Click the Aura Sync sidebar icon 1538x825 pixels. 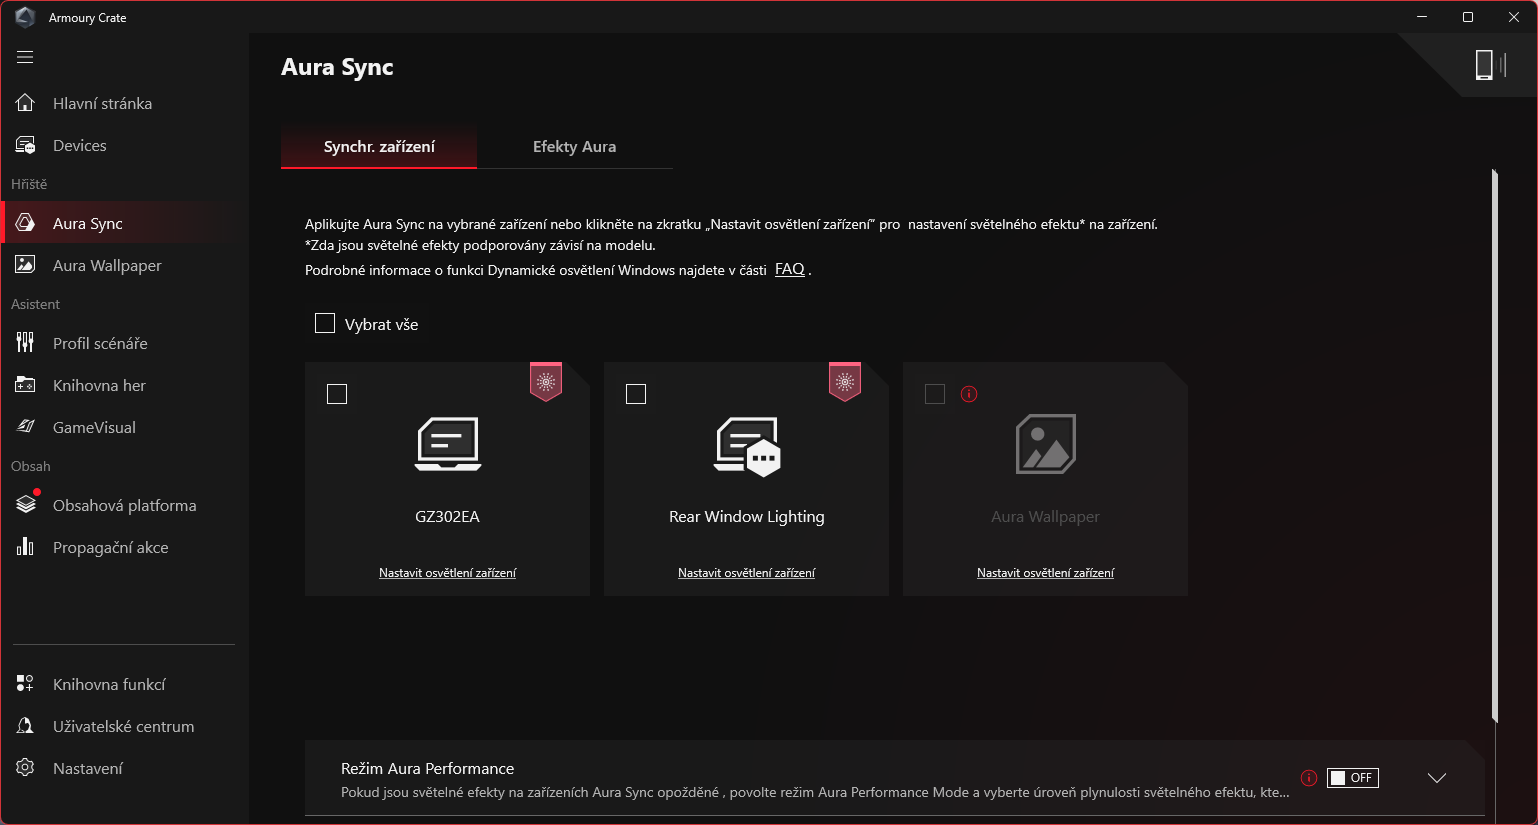point(25,223)
